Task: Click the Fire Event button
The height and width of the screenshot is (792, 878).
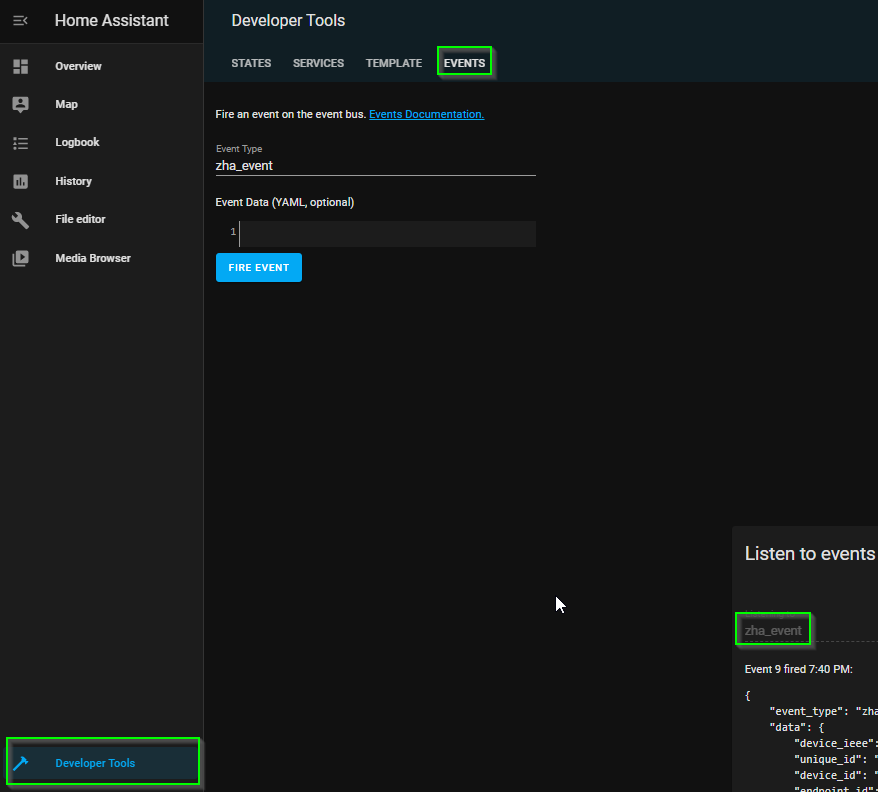Action: pyautogui.click(x=259, y=268)
